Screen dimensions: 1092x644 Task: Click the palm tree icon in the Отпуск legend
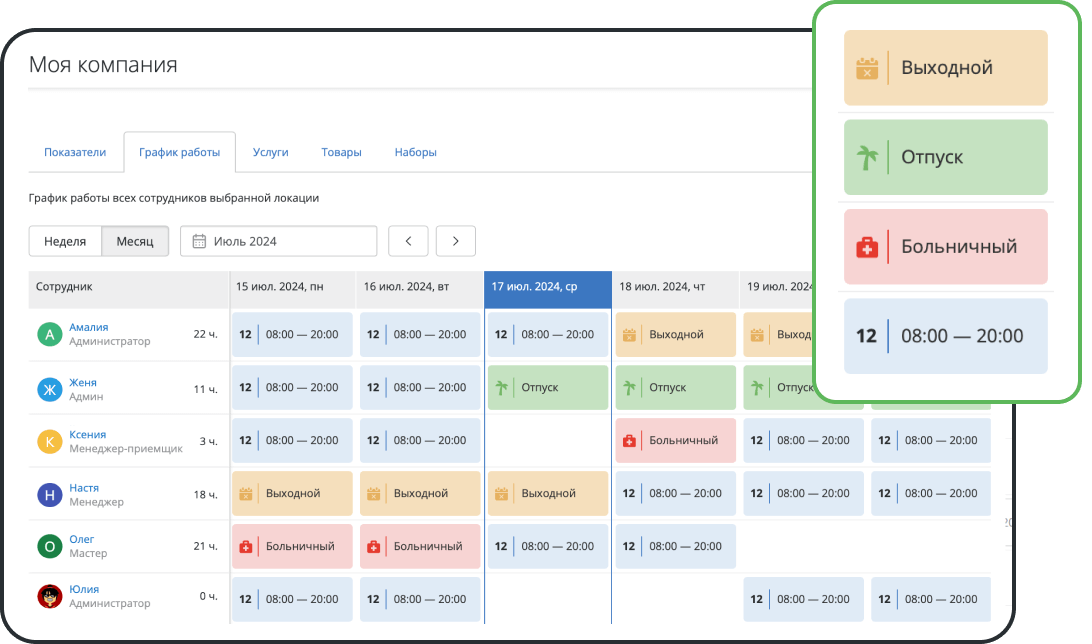point(866,158)
